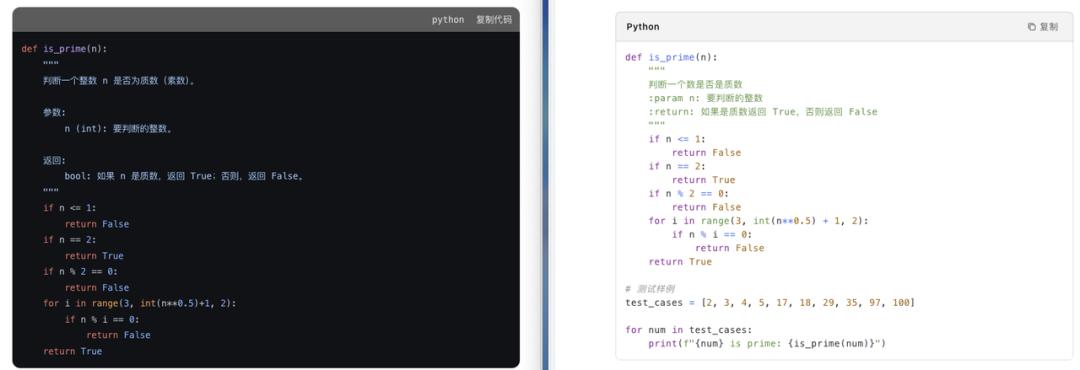This screenshot has width=1080, height=370.
Task: Click the final 'return True' line in the dark block
Action: pyautogui.click(x=72, y=351)
